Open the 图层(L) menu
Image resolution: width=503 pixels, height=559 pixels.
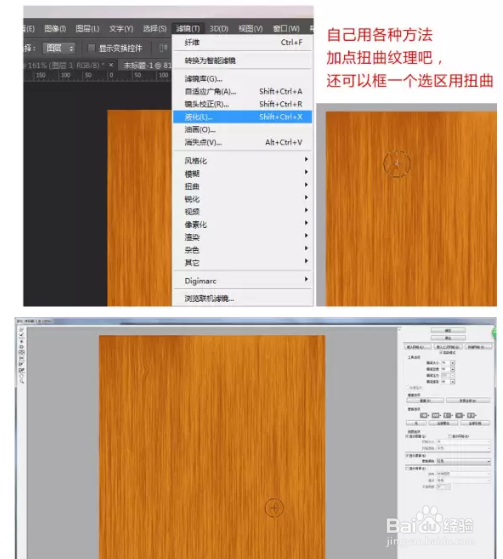point(87,29)
